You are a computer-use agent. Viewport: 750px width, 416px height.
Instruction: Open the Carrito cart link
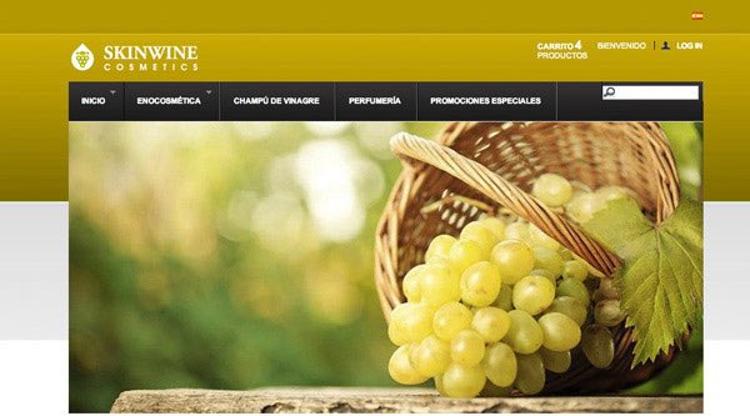coord(555,46)
